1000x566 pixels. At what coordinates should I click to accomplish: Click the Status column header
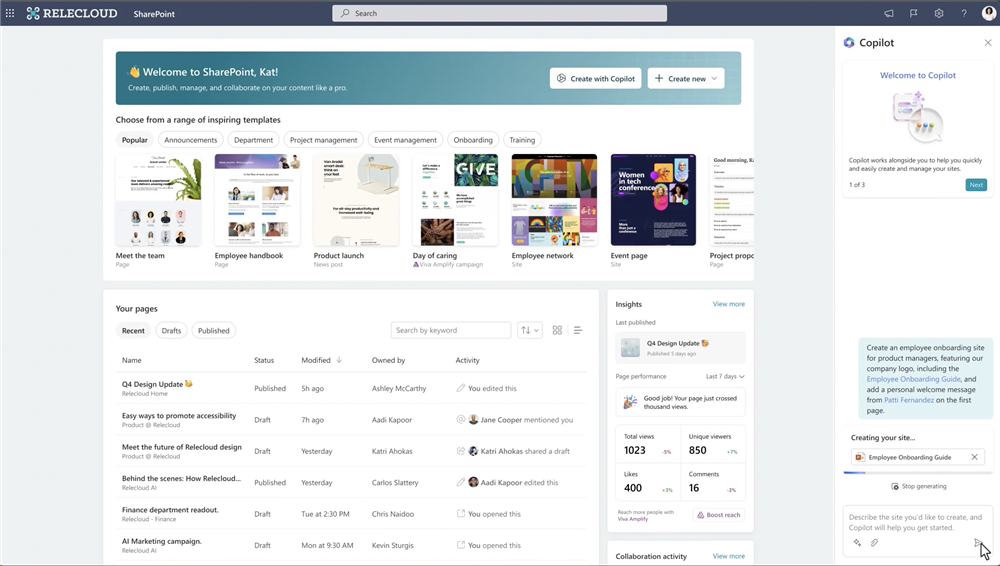point(264,360)
